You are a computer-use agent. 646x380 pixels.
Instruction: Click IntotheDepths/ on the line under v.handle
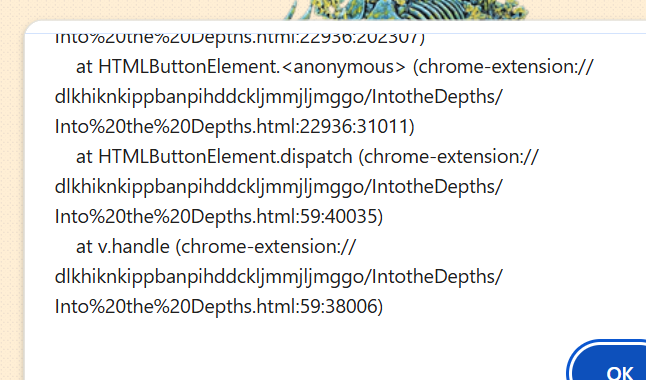437,277
